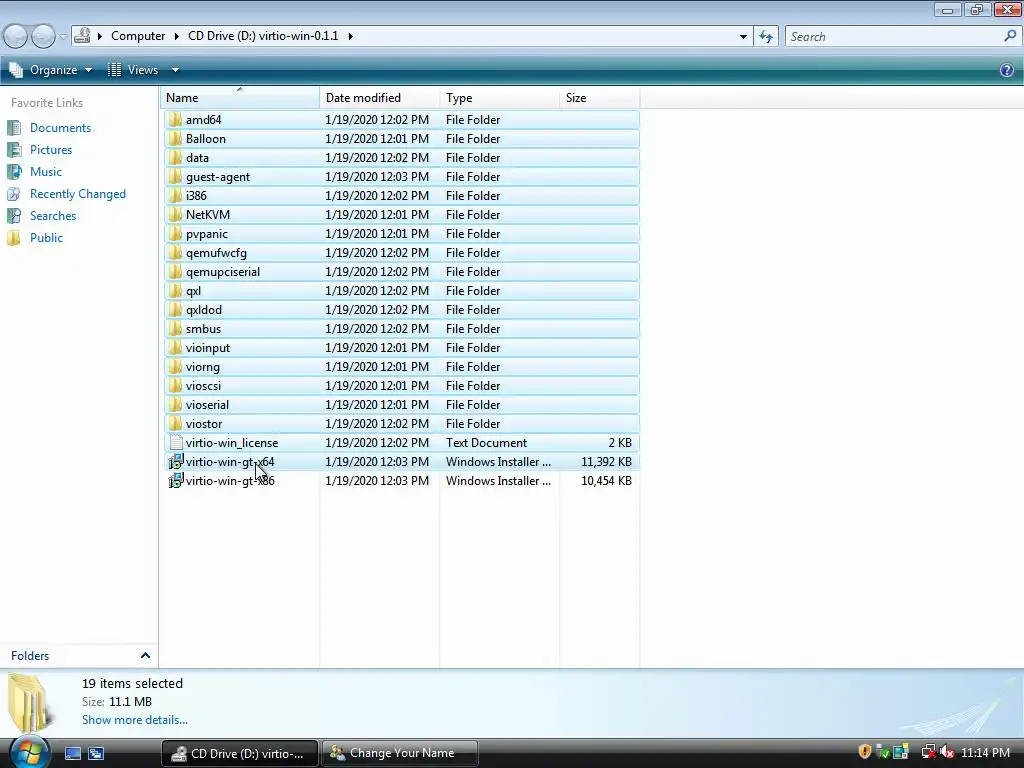Click the muted volume tray icon
This screenshot has width=1024, height=768.
pyautogui.click(x=947, y=752)
